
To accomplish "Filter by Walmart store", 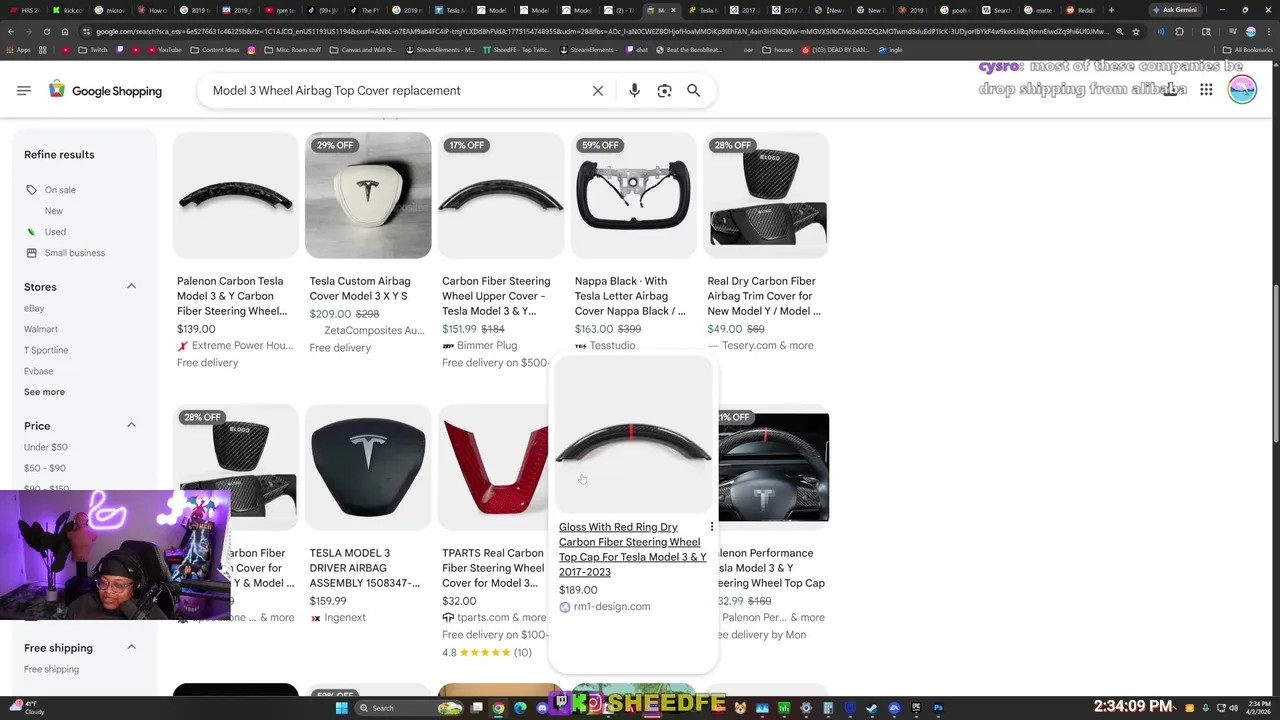I will pos(41,329).
